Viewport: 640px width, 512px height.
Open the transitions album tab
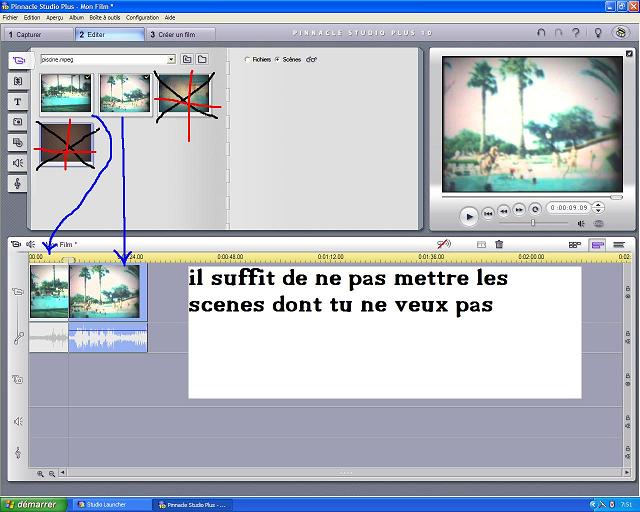click(x=18, y=81)
